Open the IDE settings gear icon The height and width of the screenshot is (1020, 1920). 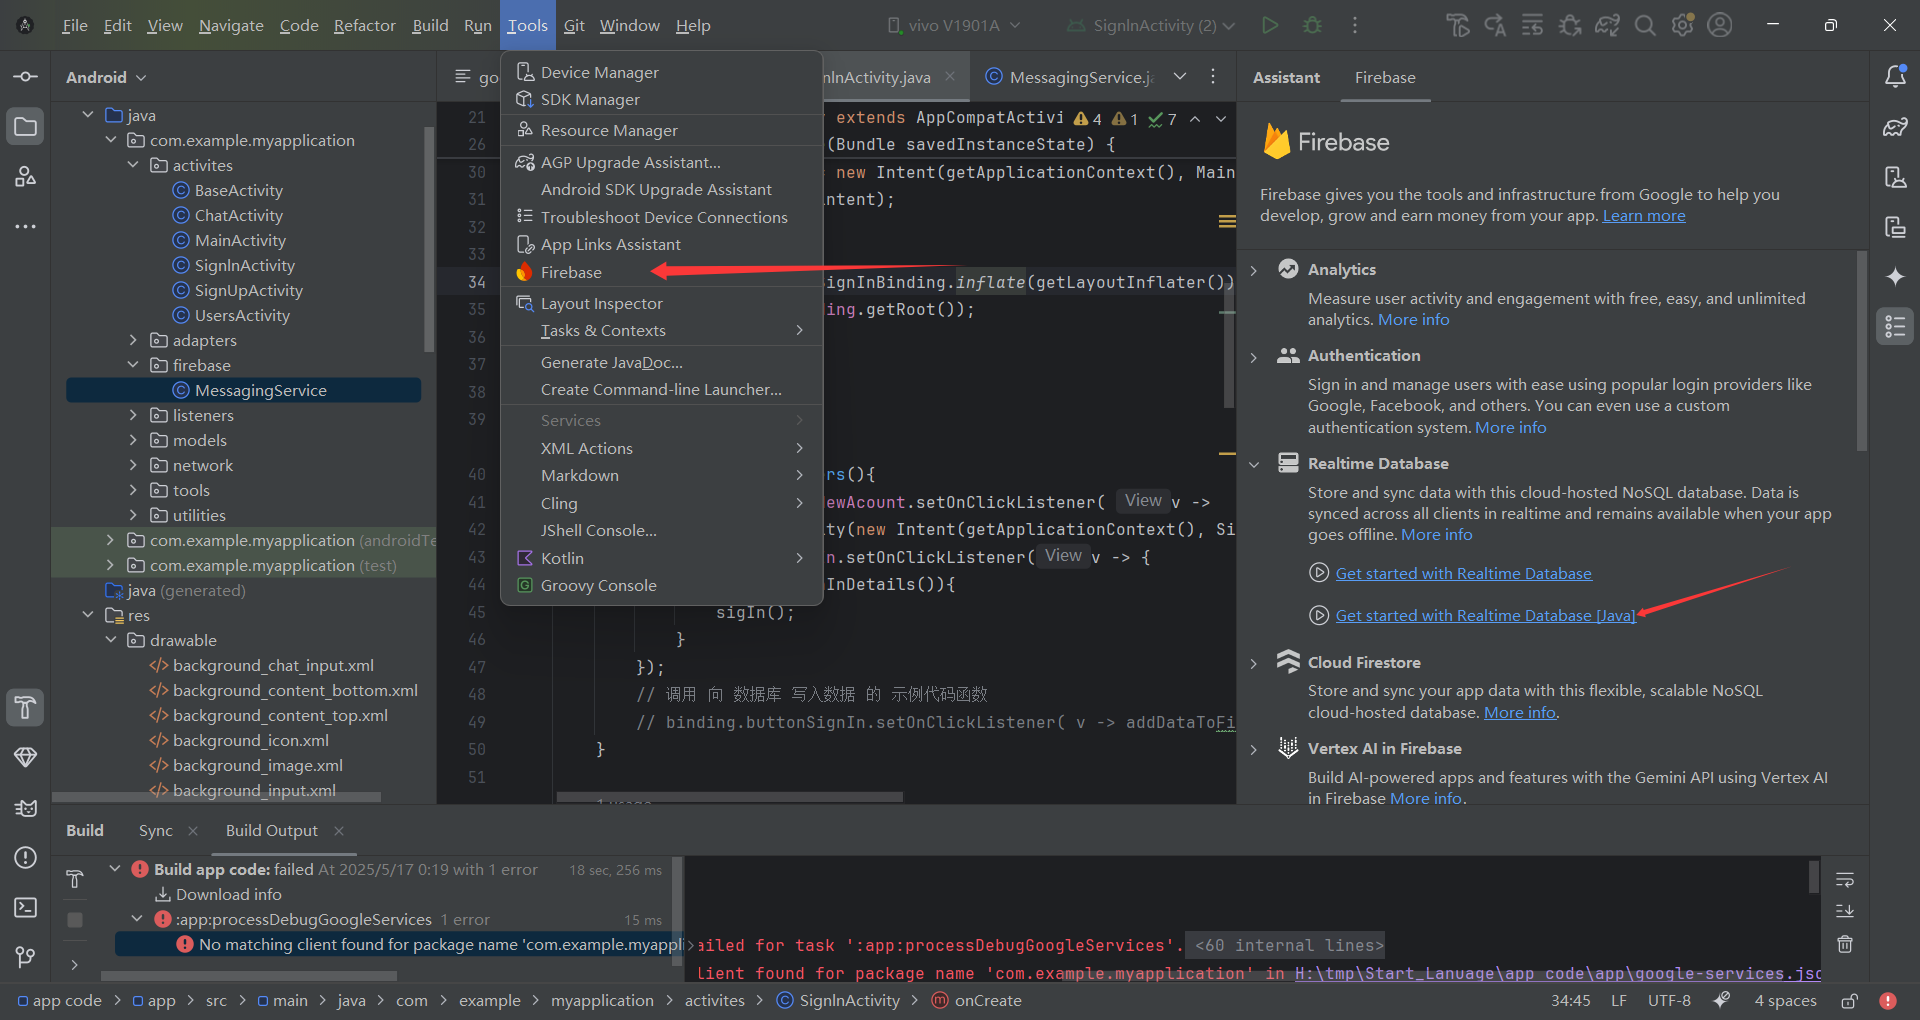[x=1683, y=25]
